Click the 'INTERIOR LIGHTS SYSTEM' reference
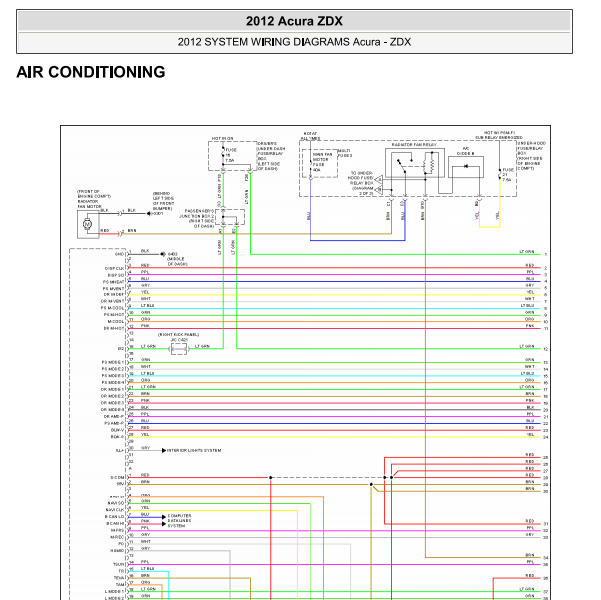 tap(194, 450)
